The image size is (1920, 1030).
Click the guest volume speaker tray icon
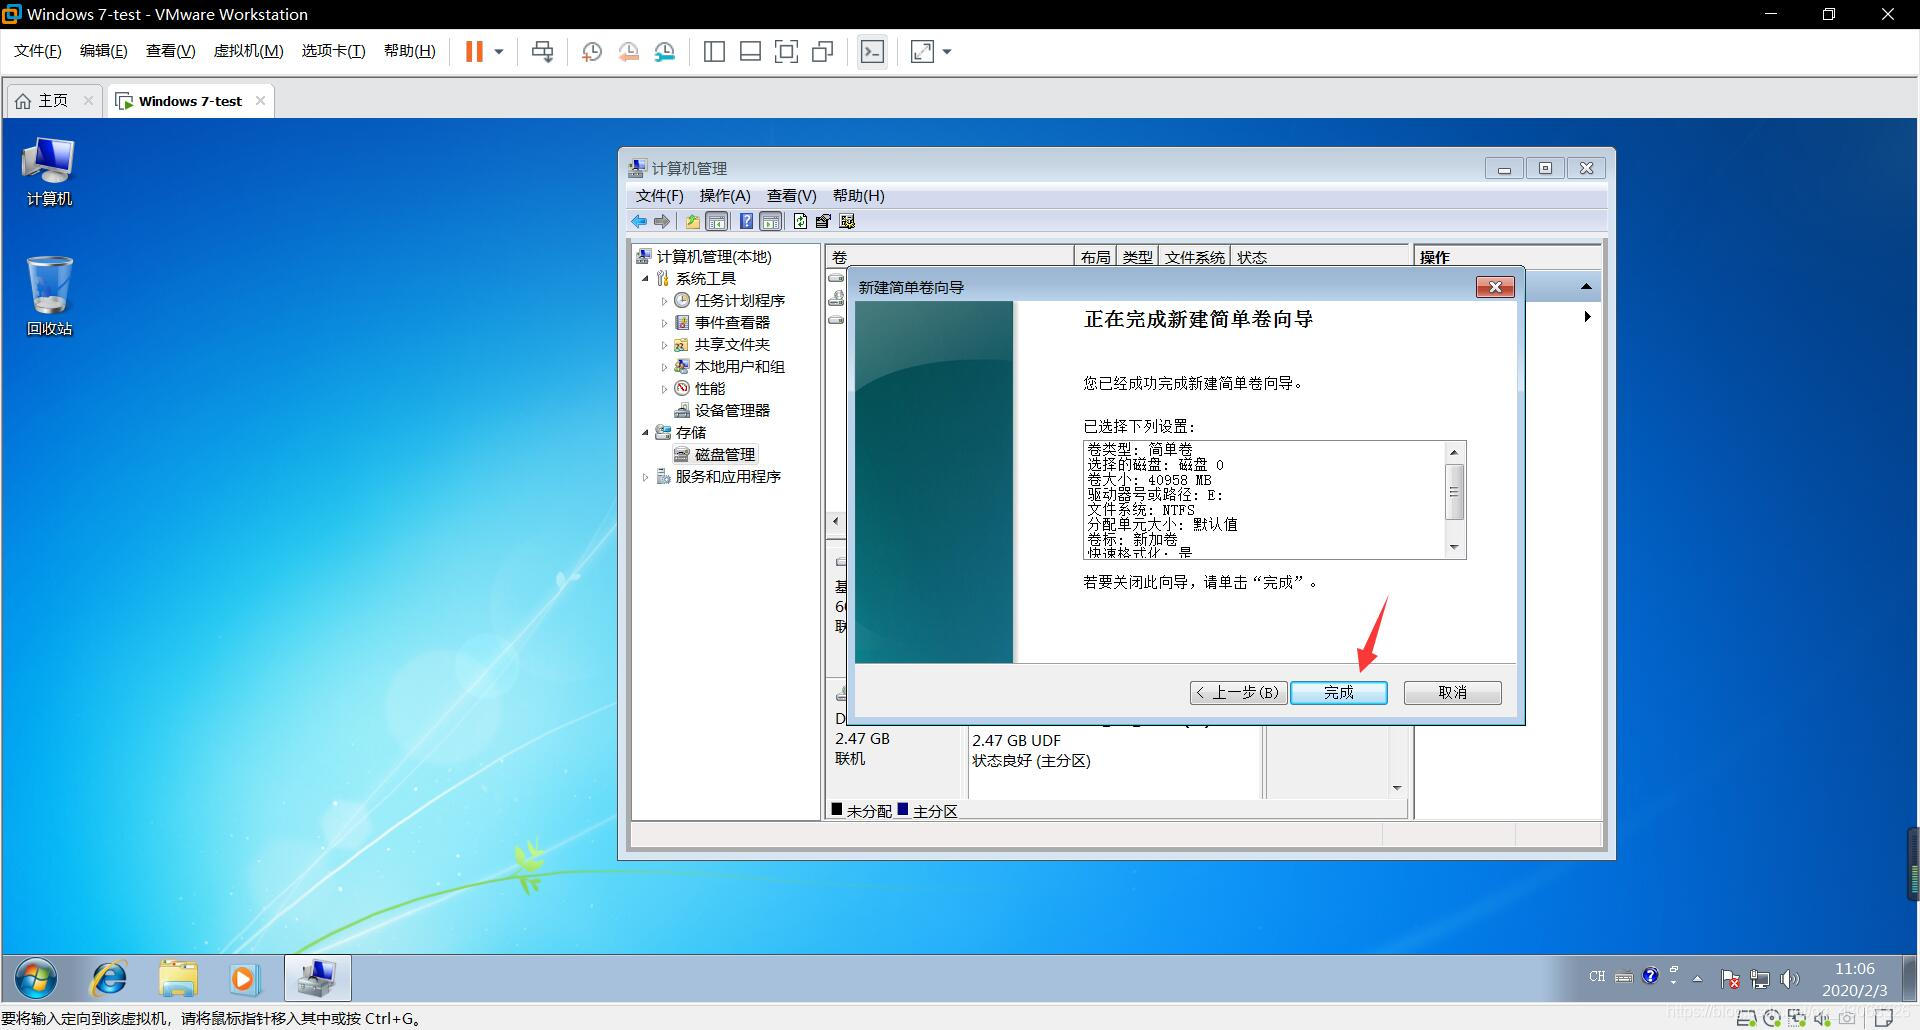coord(1790,979)
